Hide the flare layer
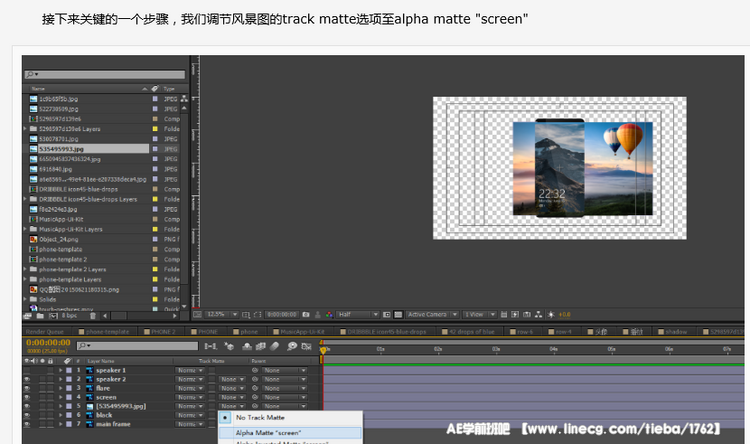Image resolution: width=750 pixels, height=444 pixels. (27, 388)
